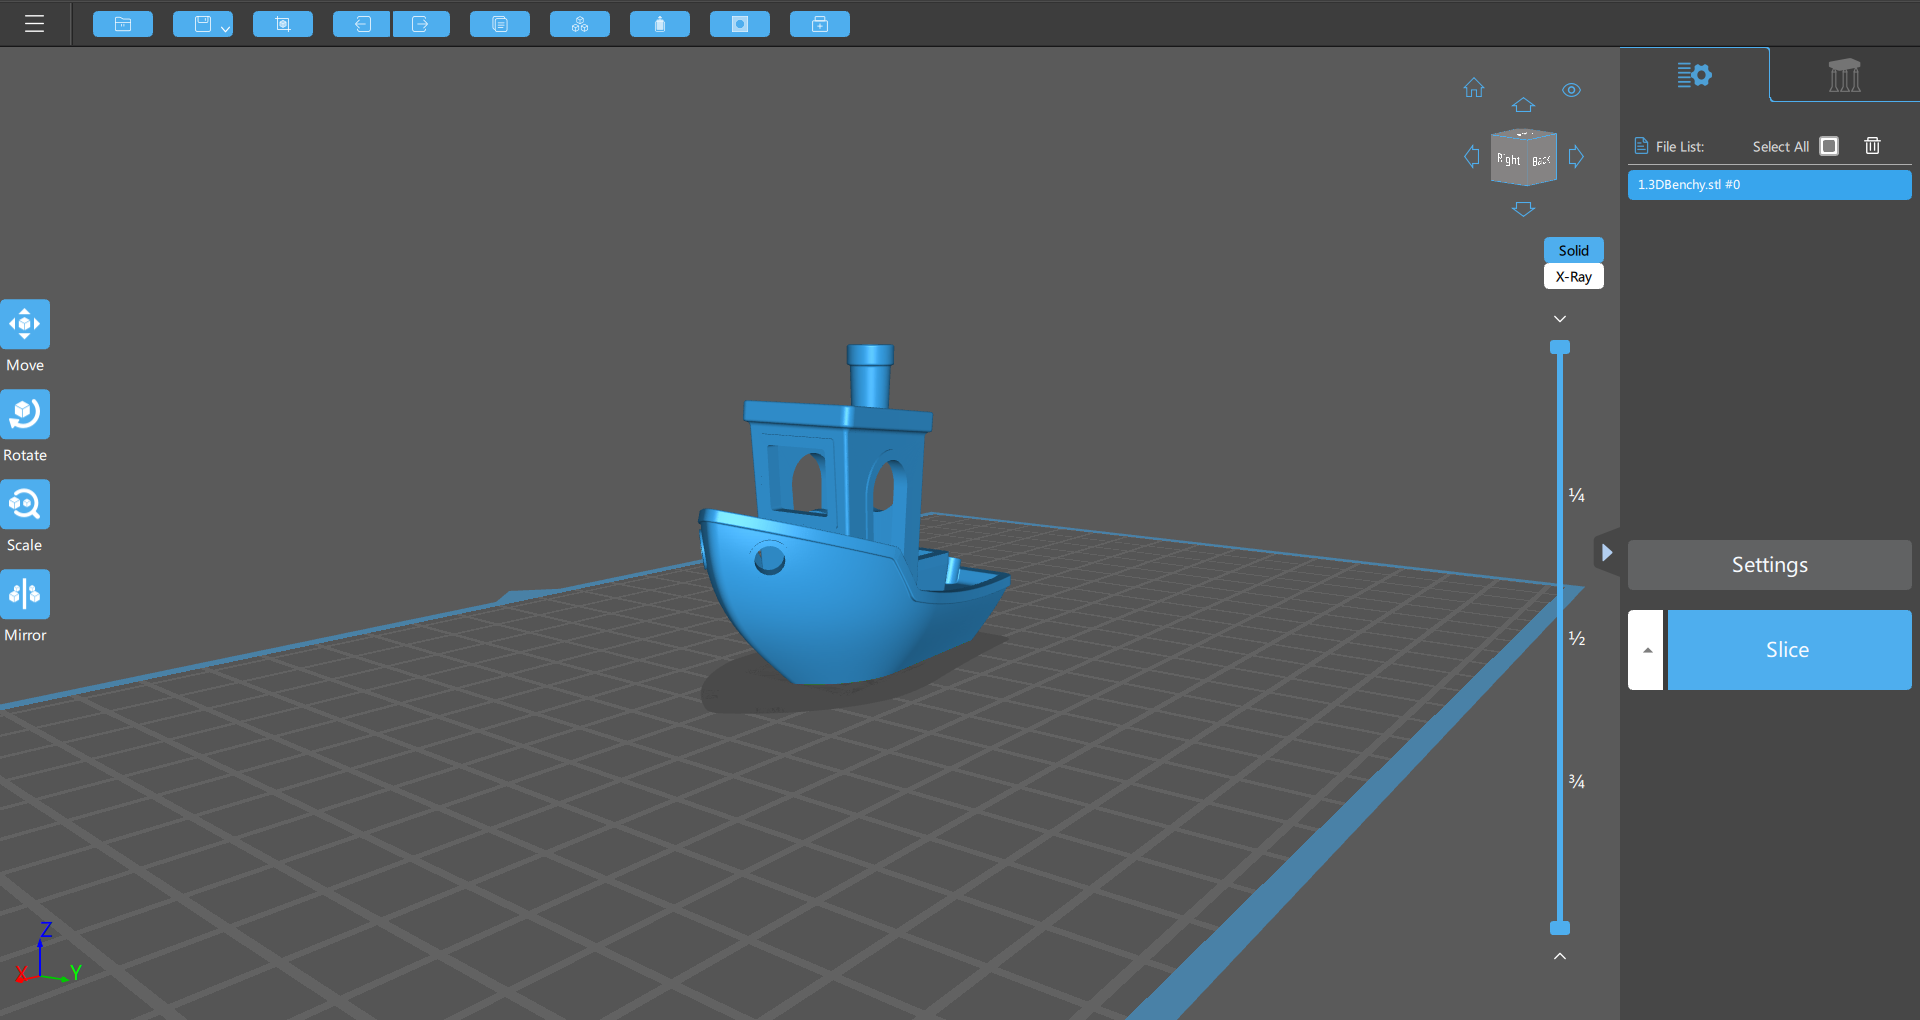Click the save project floppy disk icon
Screen dimensions: 1920x1020
point(203,24)
